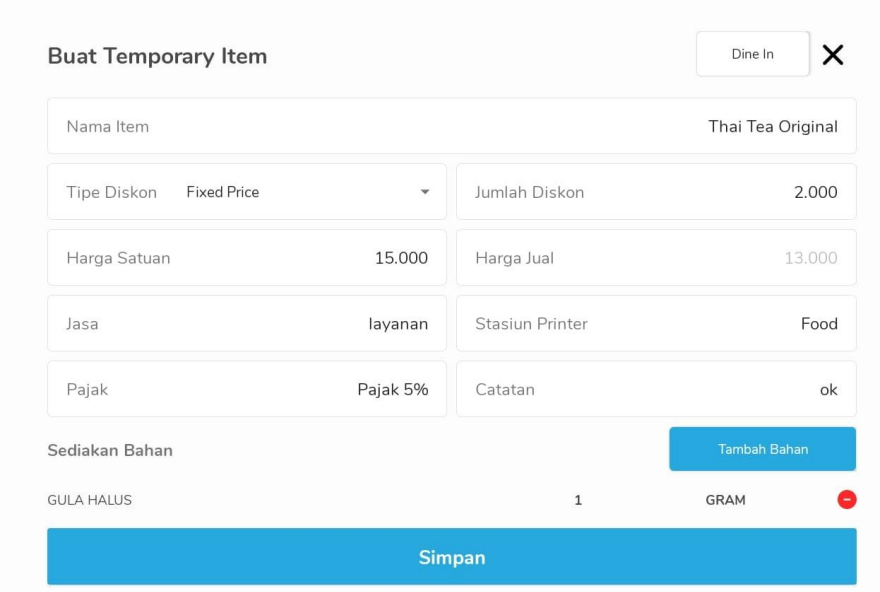Click the Tambah Bahan button

click(x=762, y=449)
